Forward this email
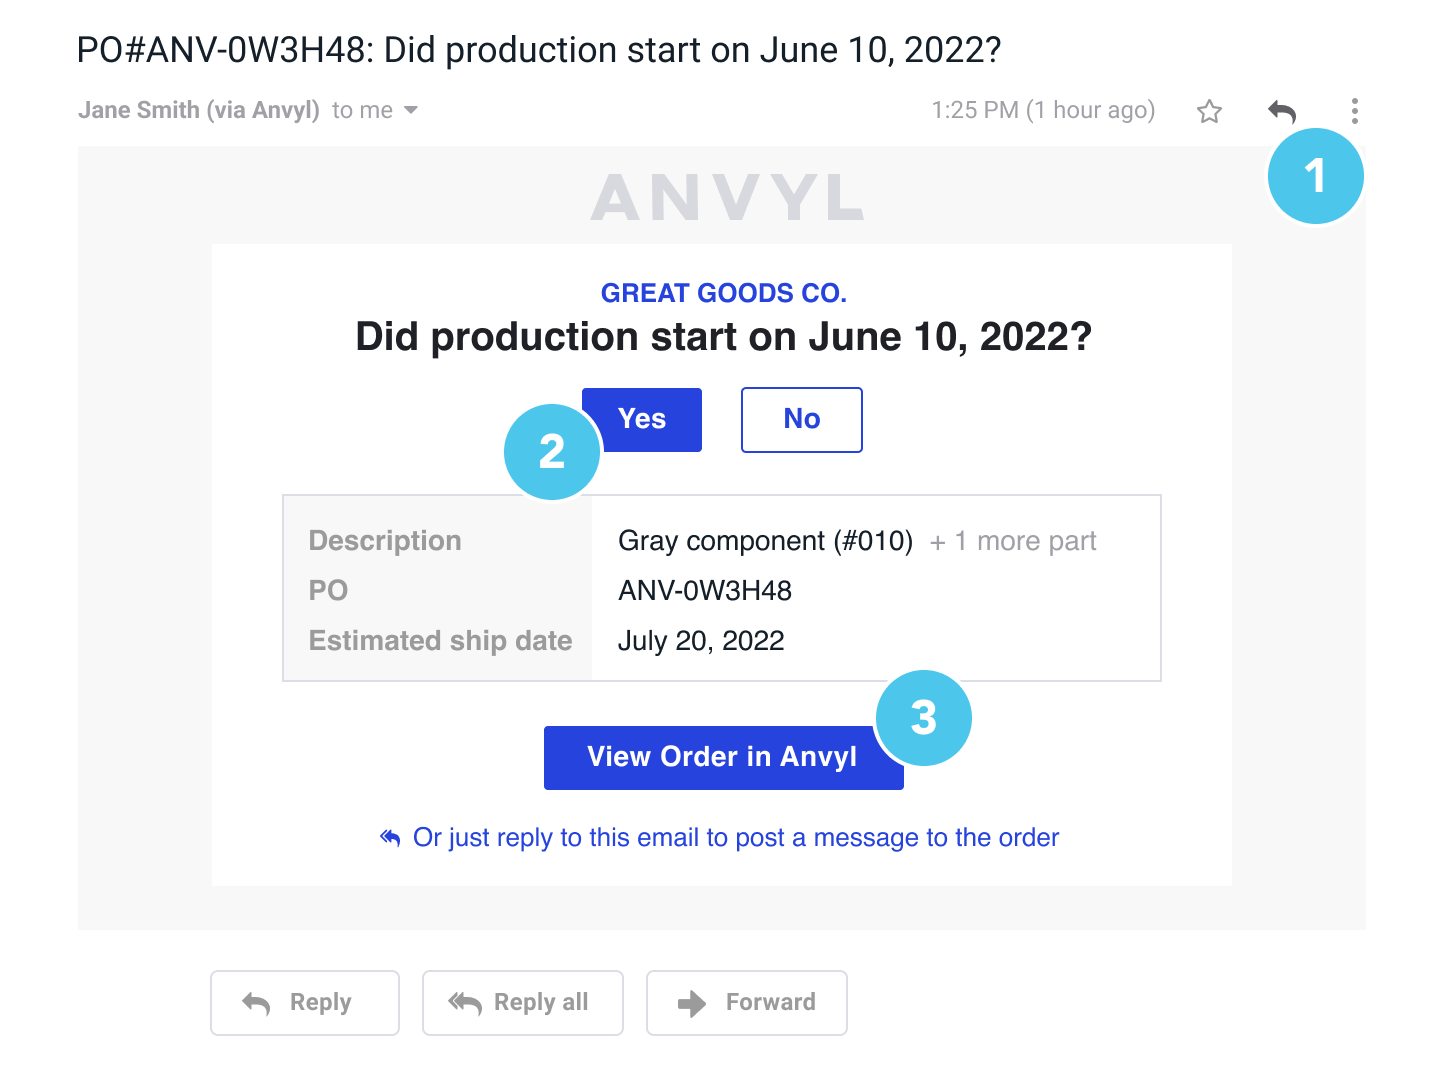Viewport: 1440px width, 1072px height. 747,1003
